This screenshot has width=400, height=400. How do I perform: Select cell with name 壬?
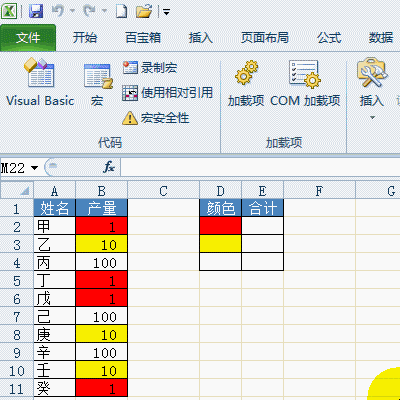pyautogui.click(x=55, y=371)
